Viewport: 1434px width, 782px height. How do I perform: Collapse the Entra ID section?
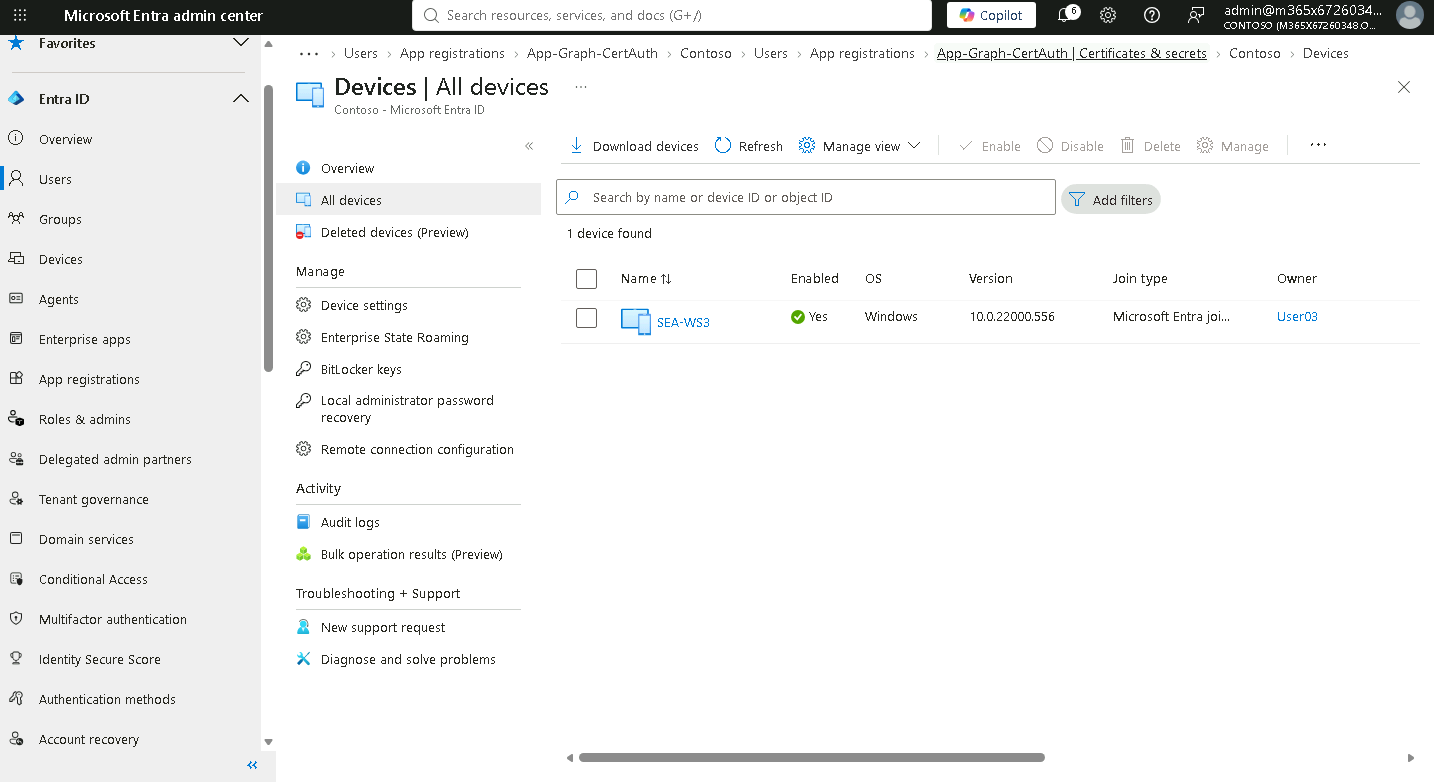click(x=241, y=99)
